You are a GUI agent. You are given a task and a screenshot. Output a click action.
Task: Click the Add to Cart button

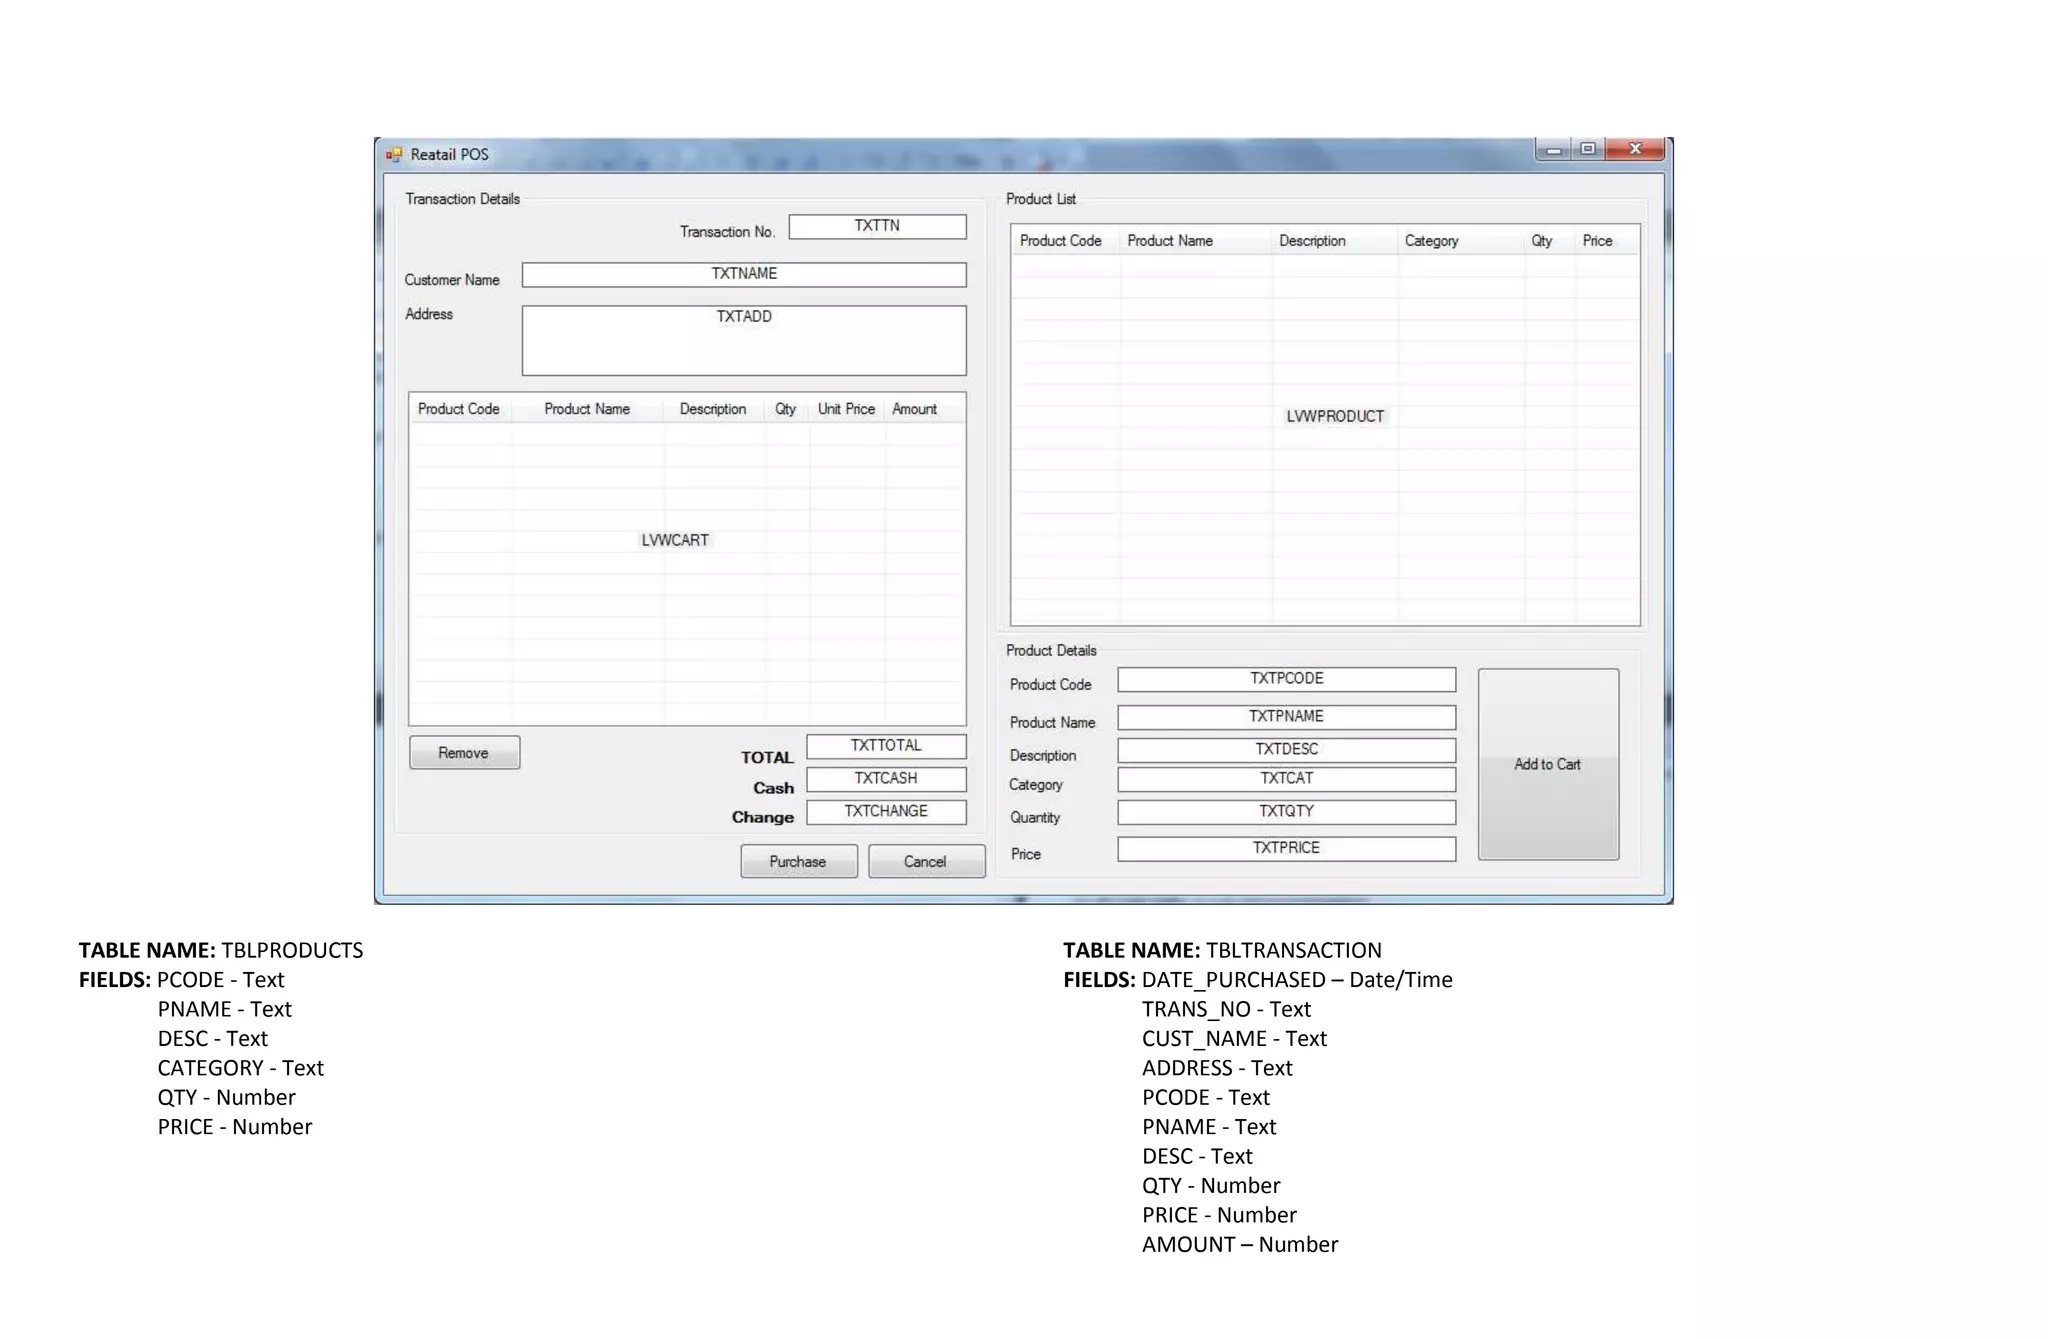pos(1547,764)
